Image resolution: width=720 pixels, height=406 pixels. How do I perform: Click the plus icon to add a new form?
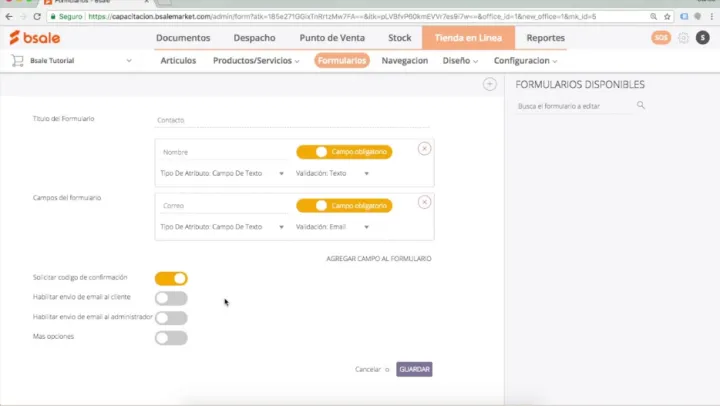coord(490,84)
